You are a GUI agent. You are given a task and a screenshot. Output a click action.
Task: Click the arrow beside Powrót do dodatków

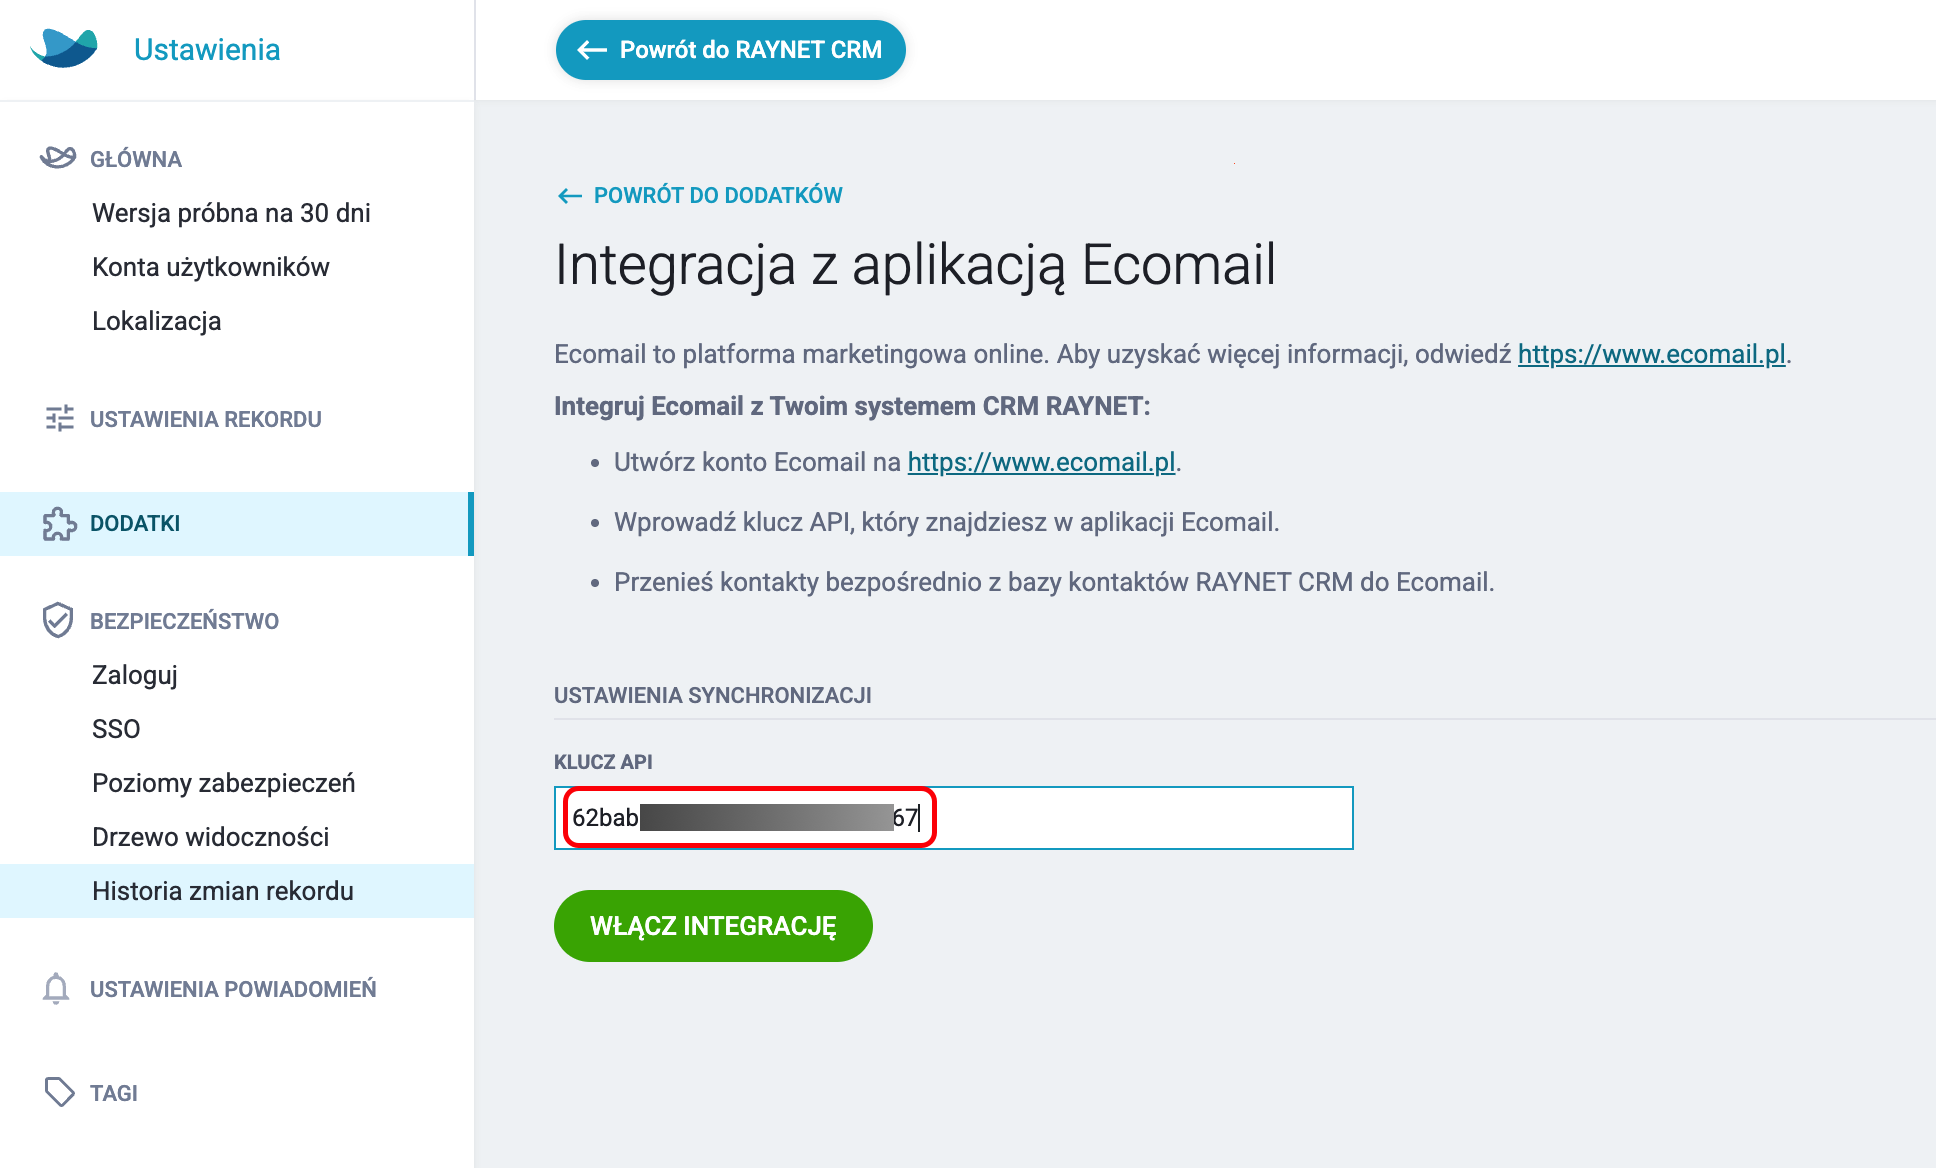pyautogui.click(x=570, y=196)
